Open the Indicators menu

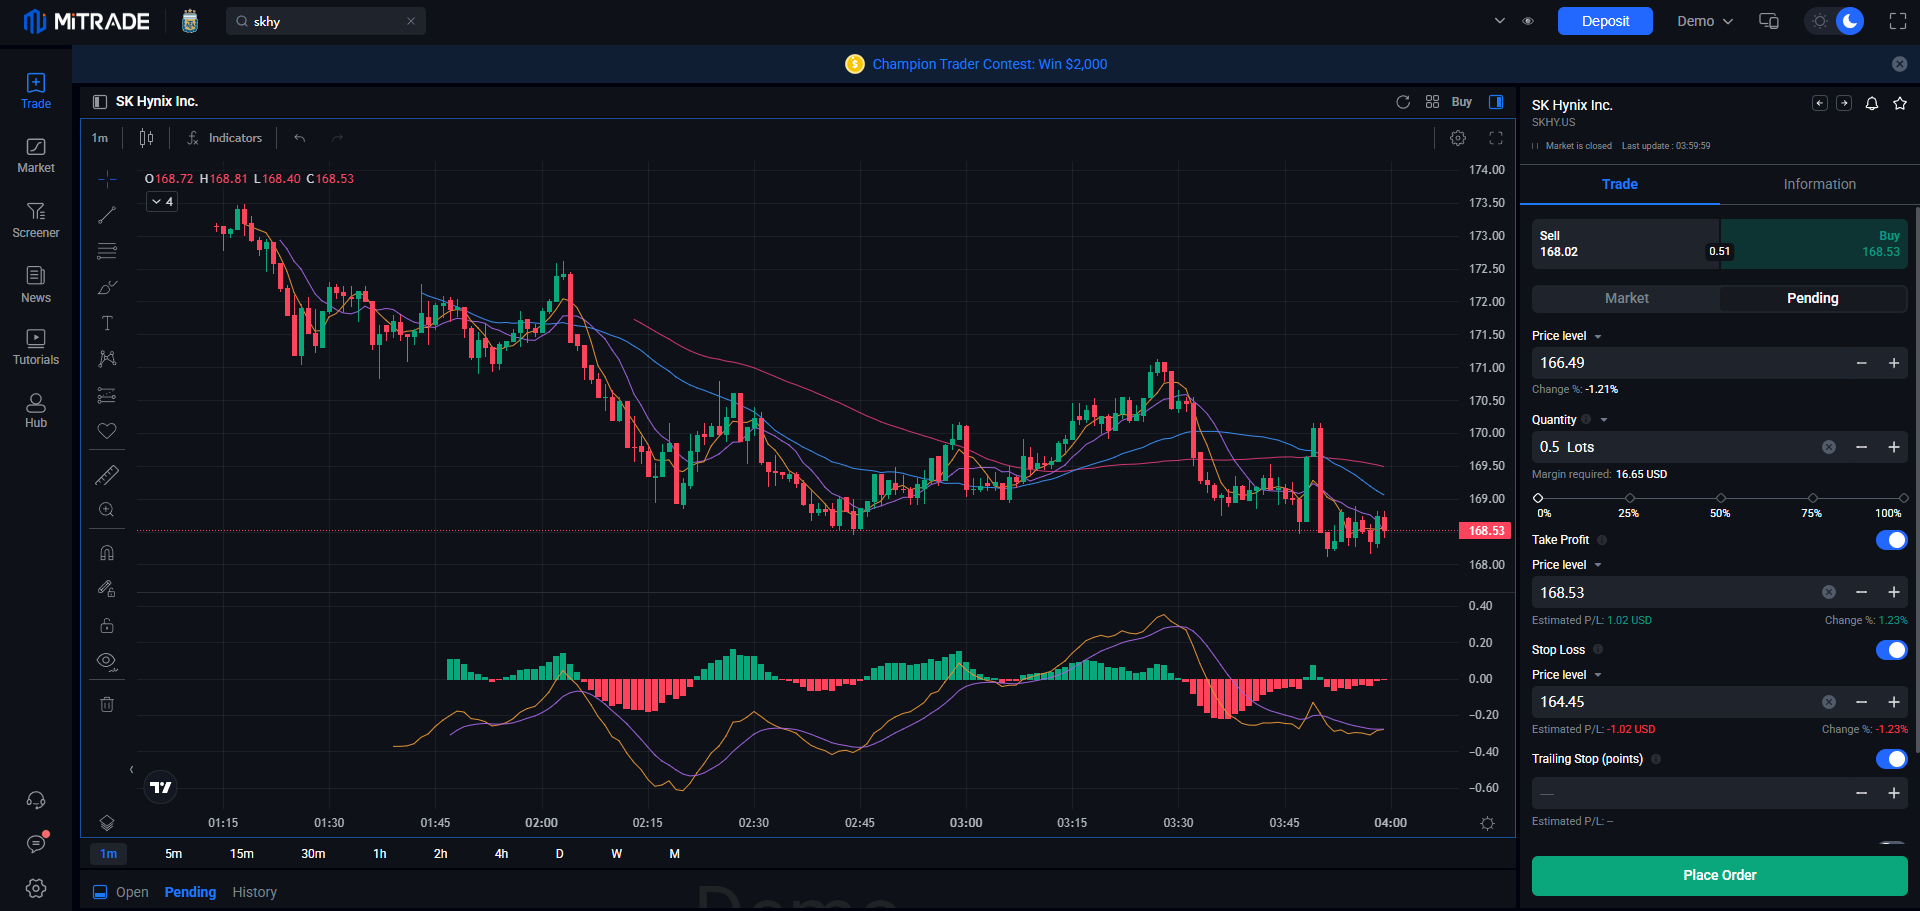point(225,138)
